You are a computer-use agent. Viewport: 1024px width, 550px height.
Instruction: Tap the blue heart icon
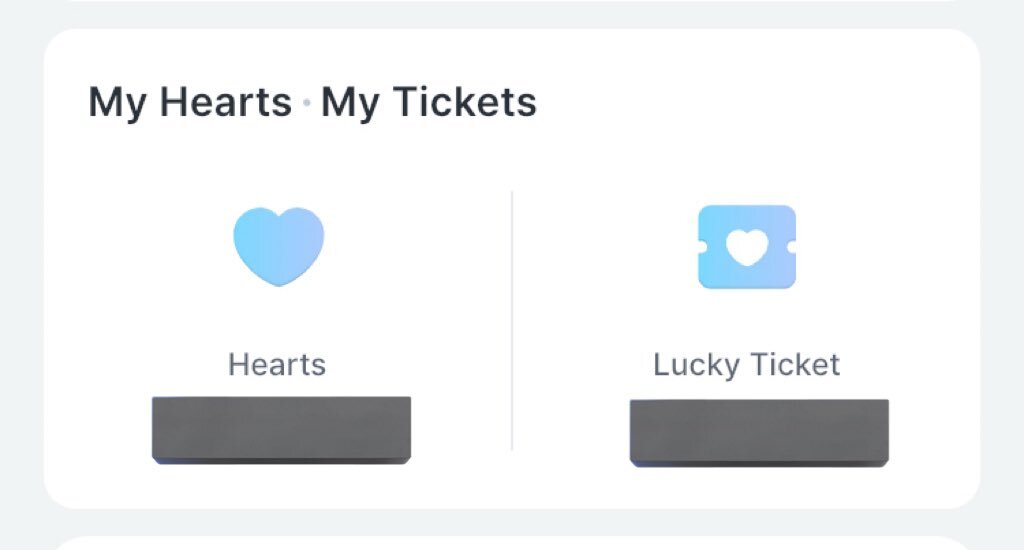(279, 246)
